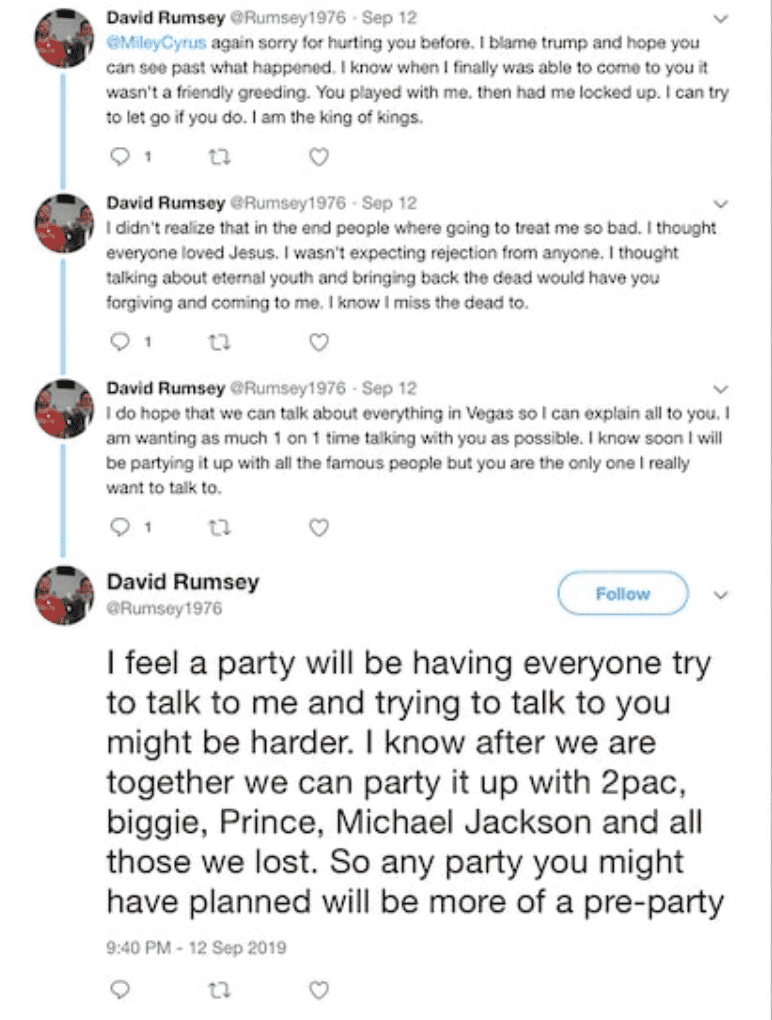Open options chevron on Vegas tweet
This screenshot has width=772, height=1020.
point(720,390)
